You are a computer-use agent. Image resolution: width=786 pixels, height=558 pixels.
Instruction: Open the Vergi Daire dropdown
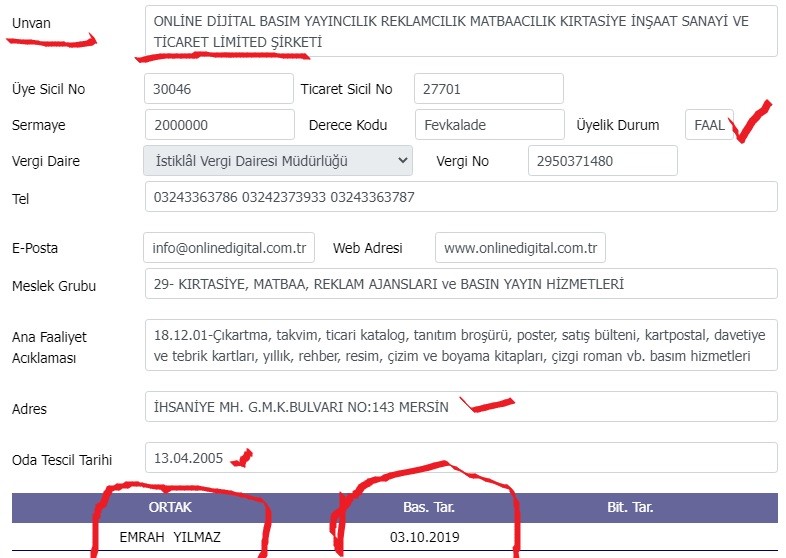coord(278,161)
